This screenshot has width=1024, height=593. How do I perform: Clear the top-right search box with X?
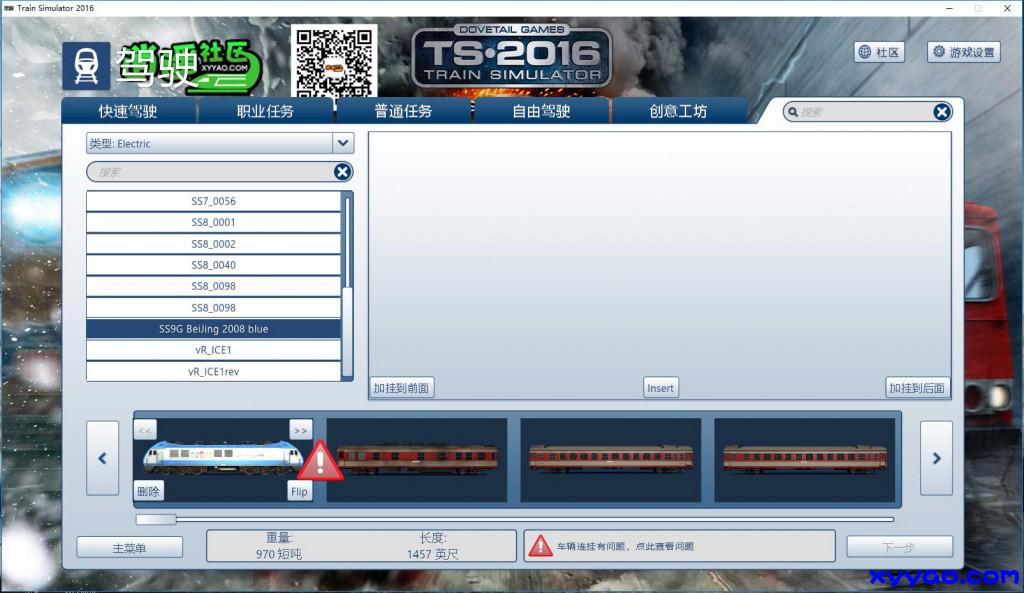(x=941, y=112)
